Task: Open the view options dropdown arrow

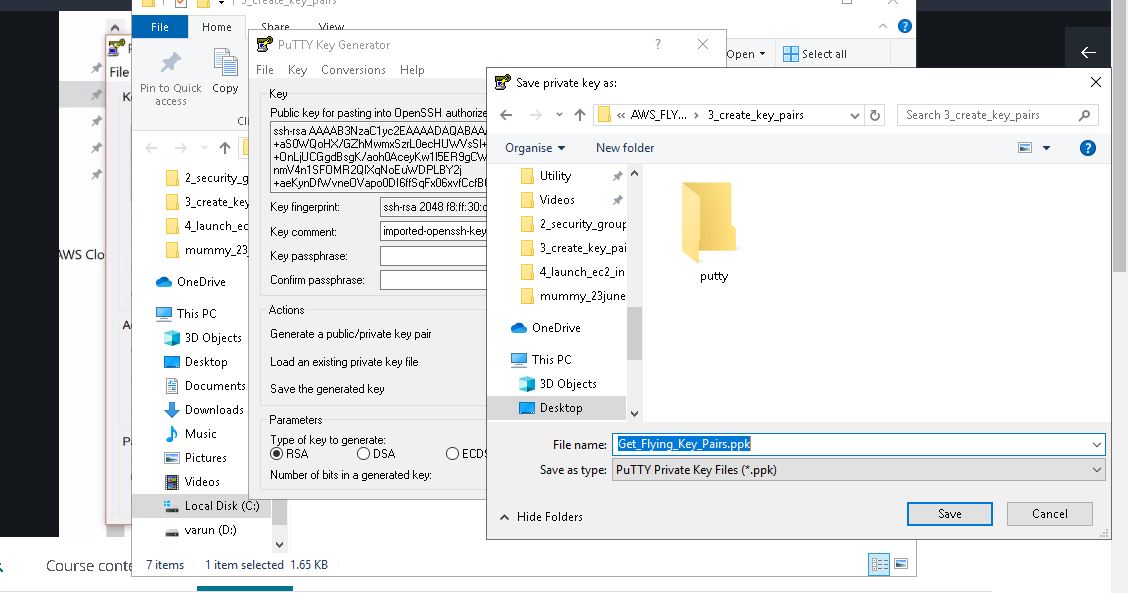Action: point(1047,148)
